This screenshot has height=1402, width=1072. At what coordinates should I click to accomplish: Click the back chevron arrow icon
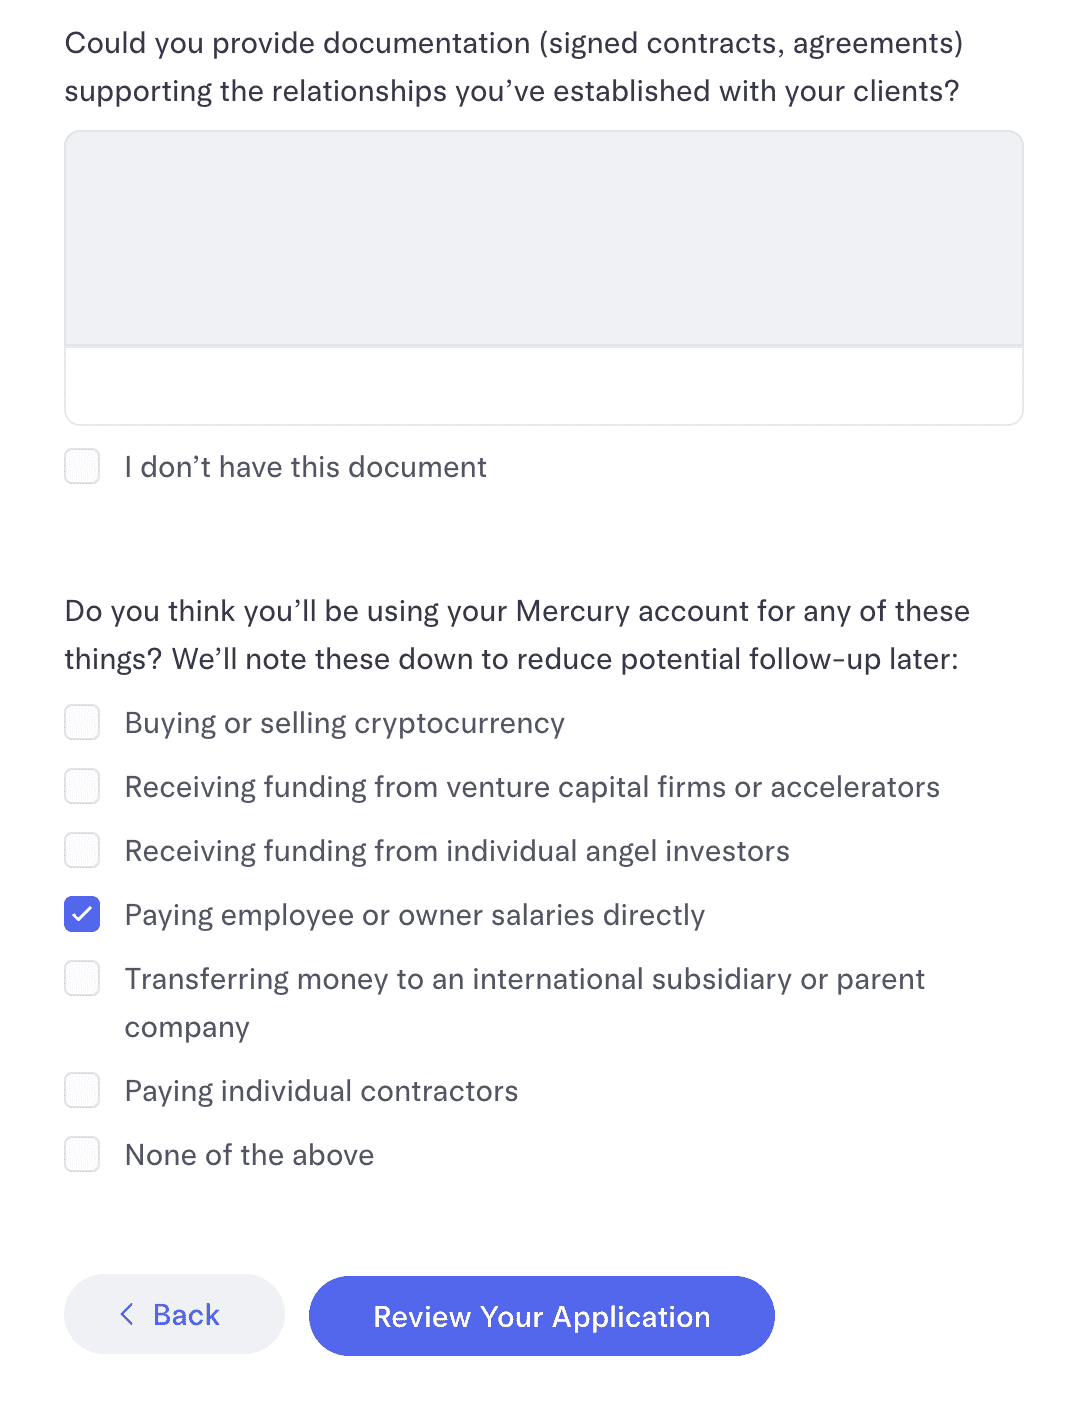click(x=127, y=1314)
